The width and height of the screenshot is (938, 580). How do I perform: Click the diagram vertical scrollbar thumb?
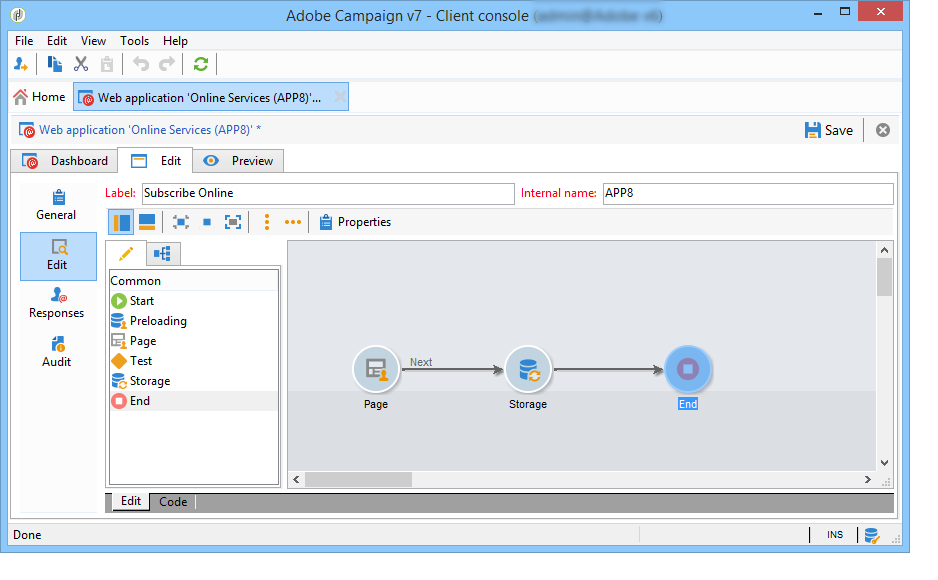pyautogui.click(x=884, y=277)
